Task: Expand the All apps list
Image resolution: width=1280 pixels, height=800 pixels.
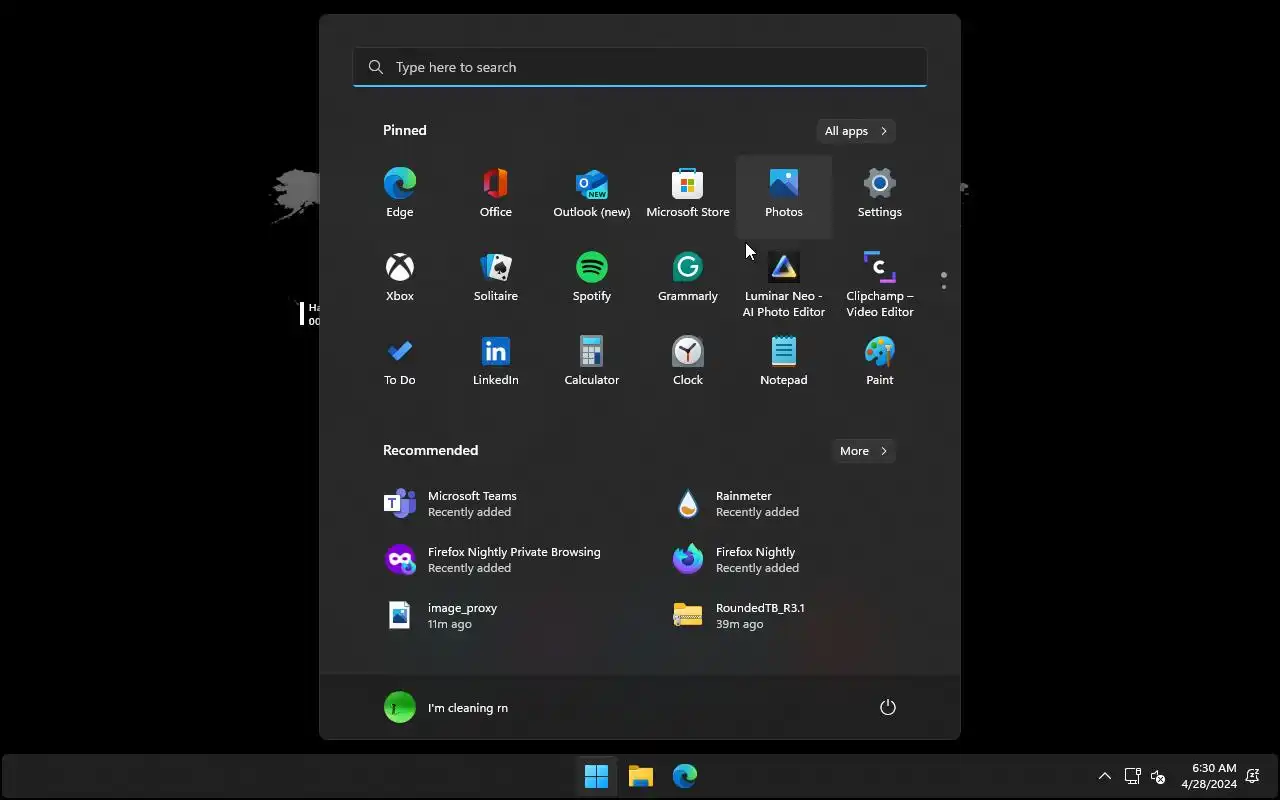Action: [x=855, y=131]
